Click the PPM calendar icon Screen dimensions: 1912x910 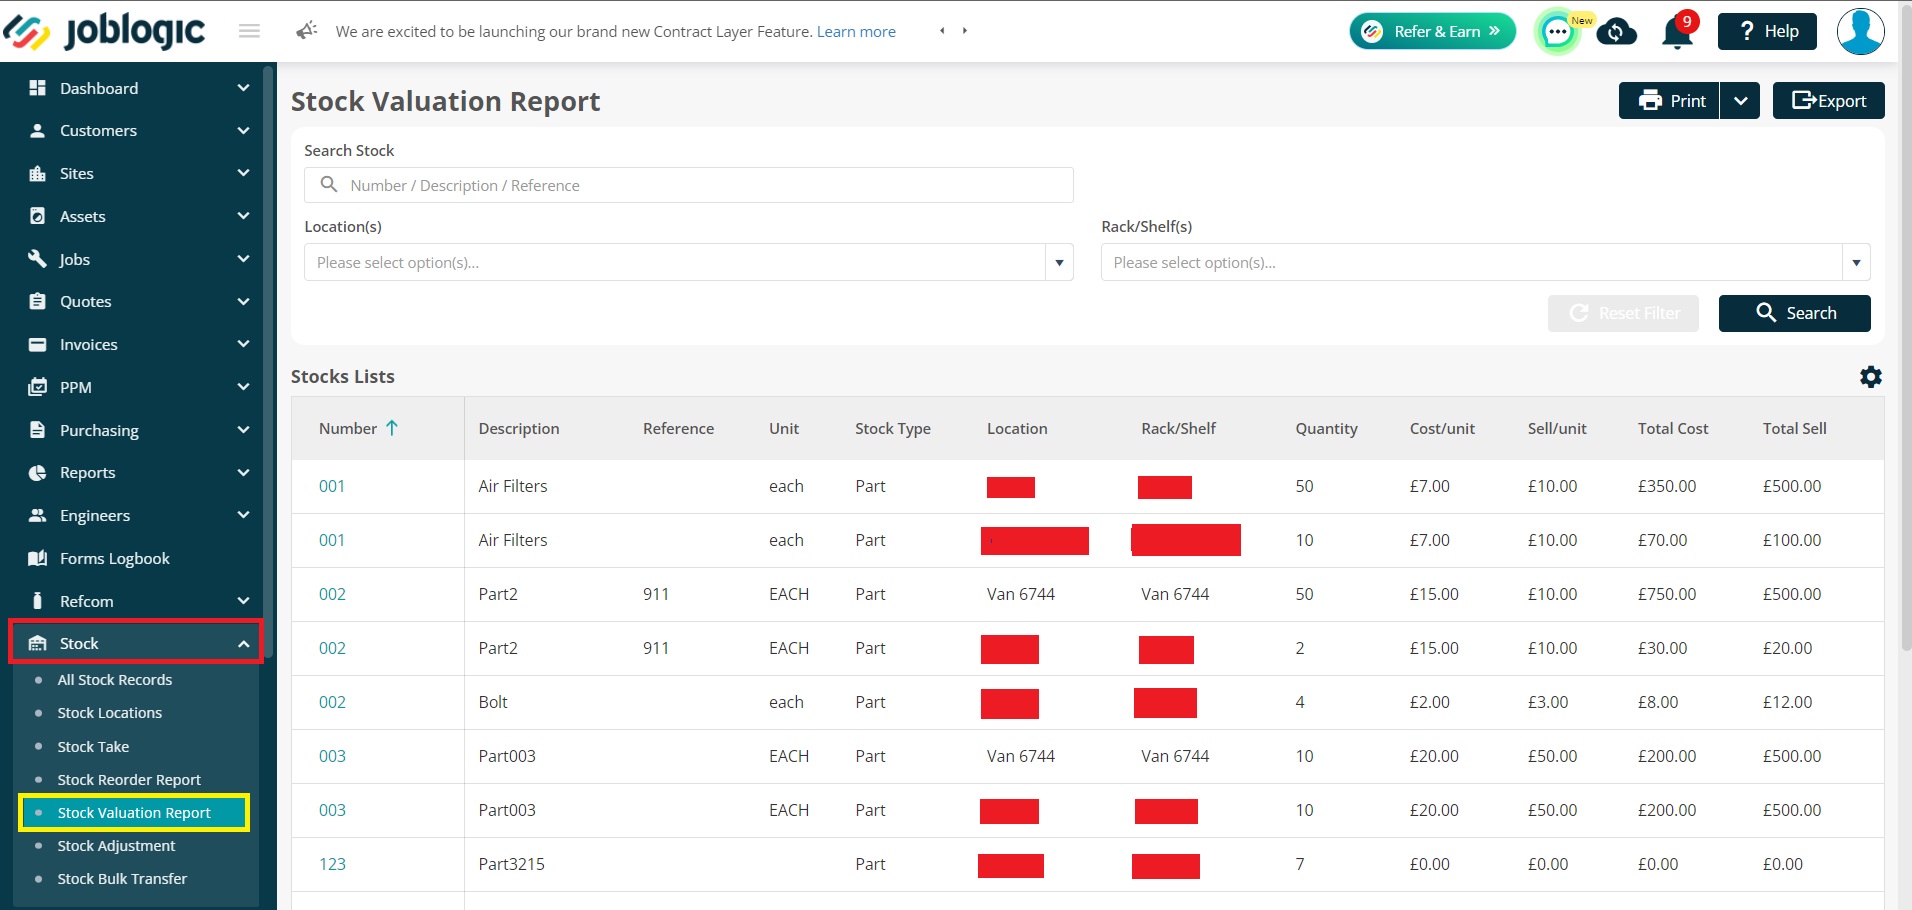[x=38, y=387]
